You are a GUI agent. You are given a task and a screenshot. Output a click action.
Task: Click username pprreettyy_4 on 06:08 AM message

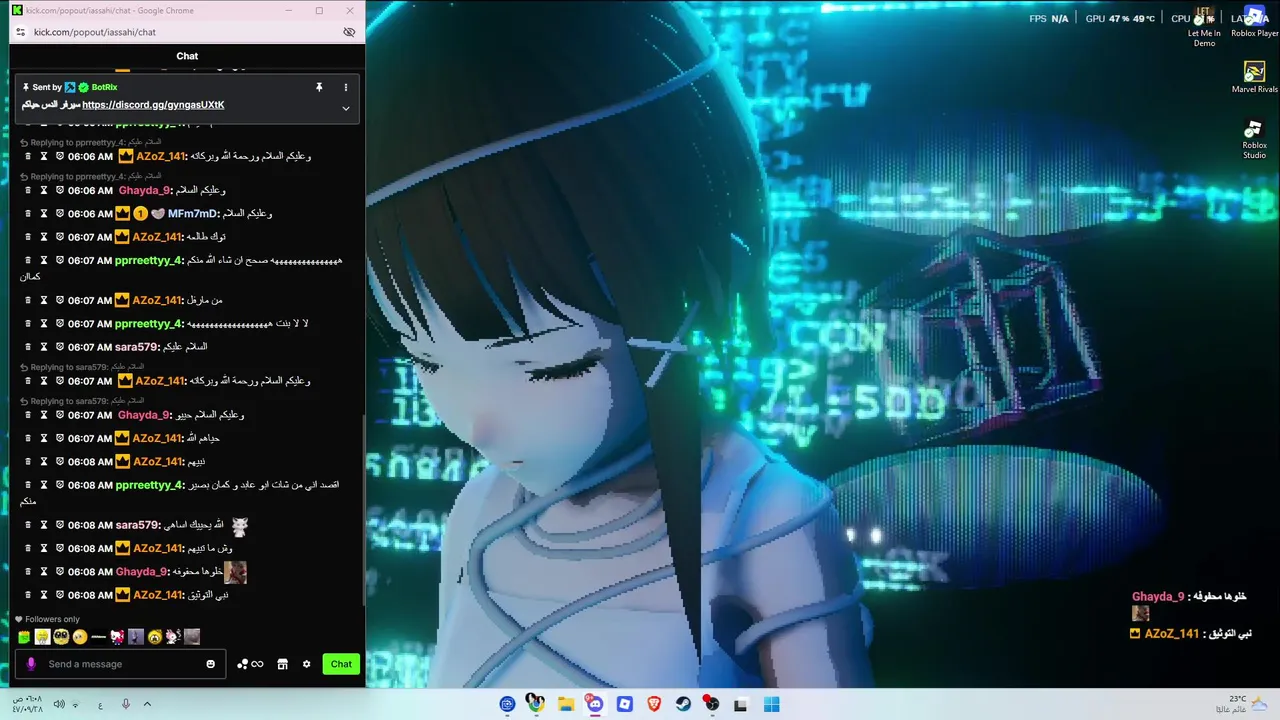click(x=149, y=485)
